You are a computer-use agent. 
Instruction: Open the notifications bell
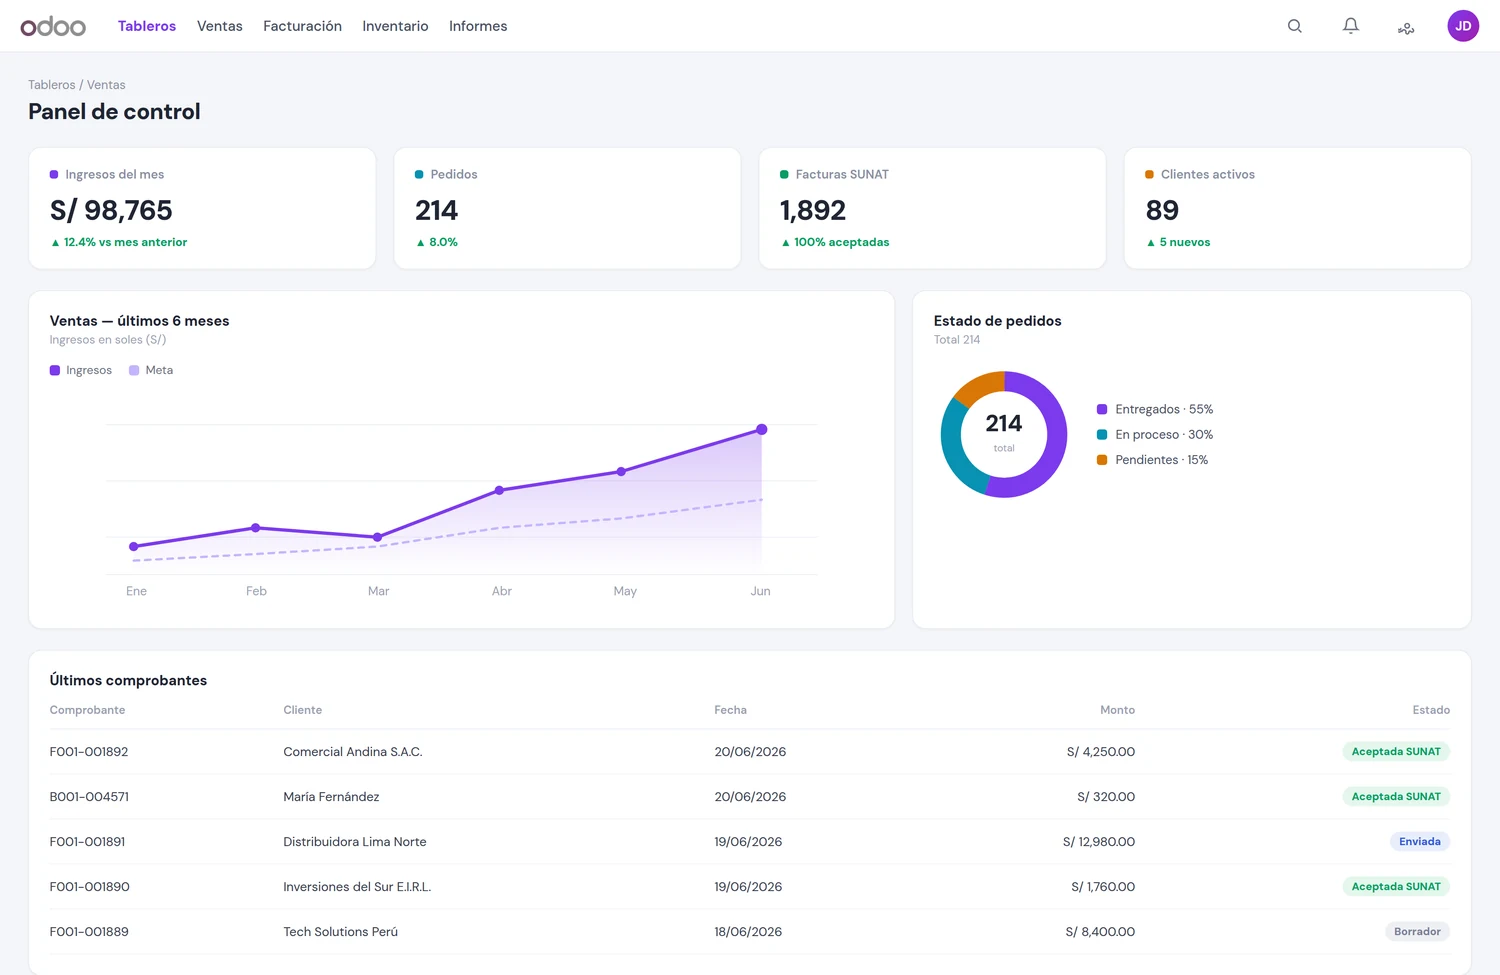pos(1351,26)
